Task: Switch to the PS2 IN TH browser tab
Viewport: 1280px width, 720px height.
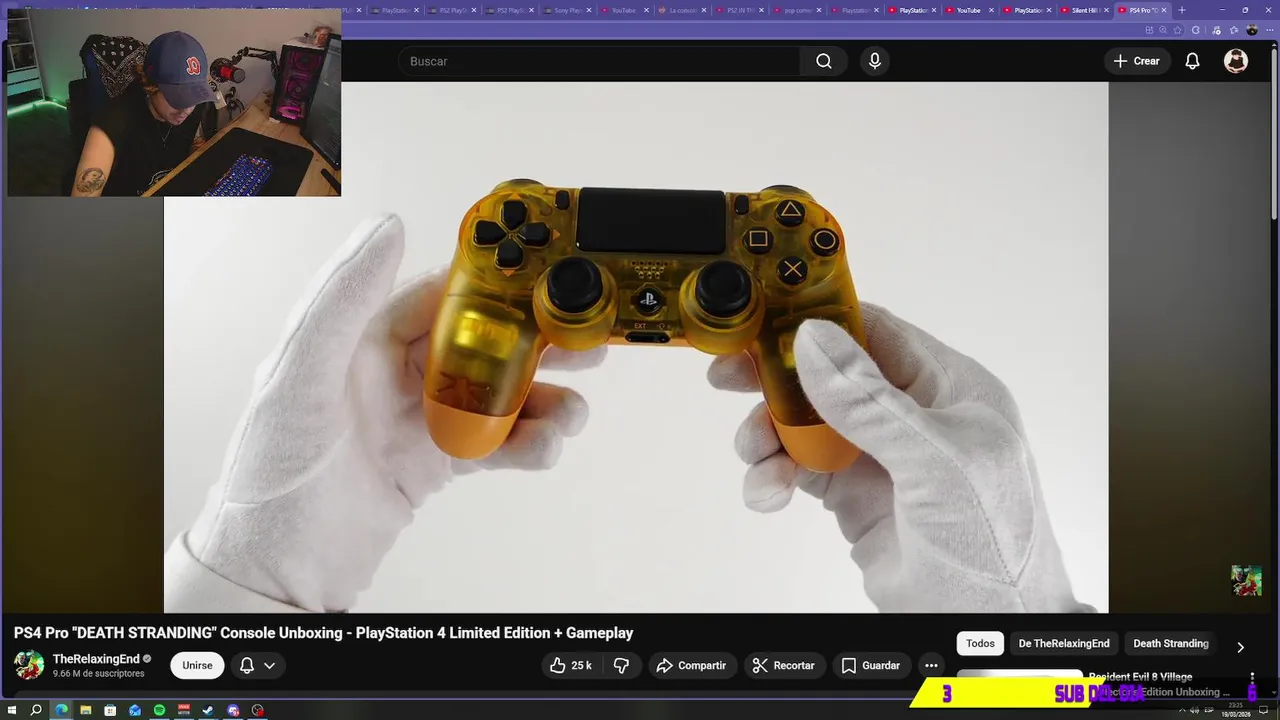Action: (x=738, y=10)
